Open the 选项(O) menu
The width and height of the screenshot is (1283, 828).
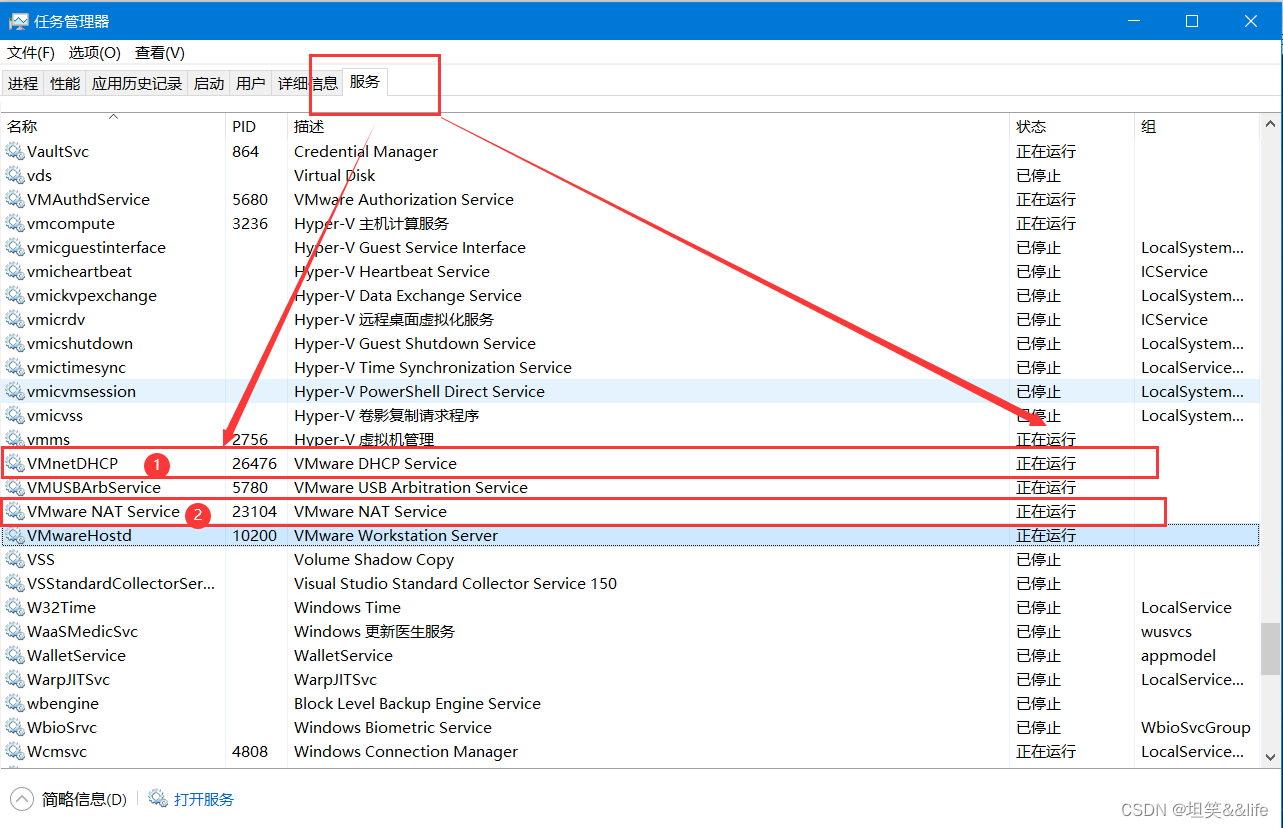coord(95,52)
